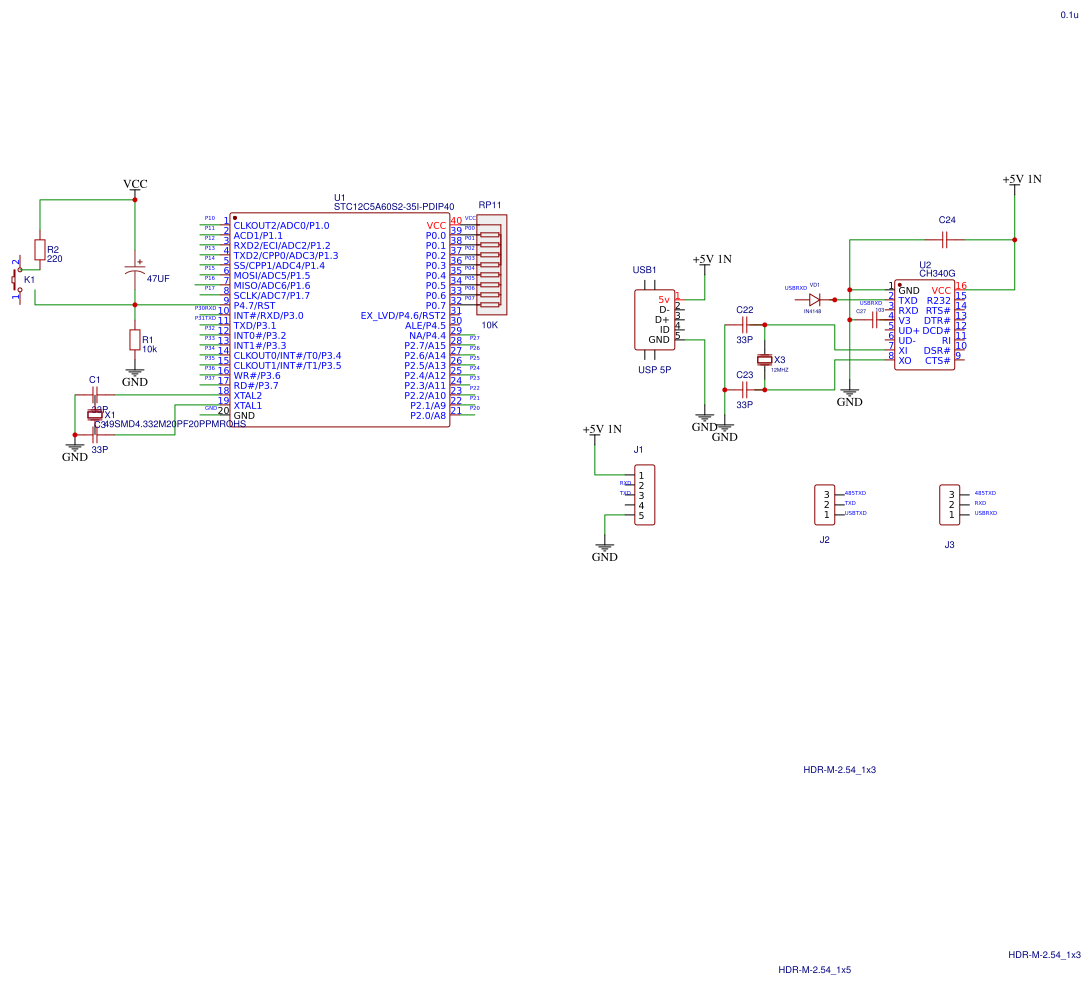The image size is (1091, 985).
Task: Click the VD1 IN4148 diode symbol
Action: pos(814,300)
